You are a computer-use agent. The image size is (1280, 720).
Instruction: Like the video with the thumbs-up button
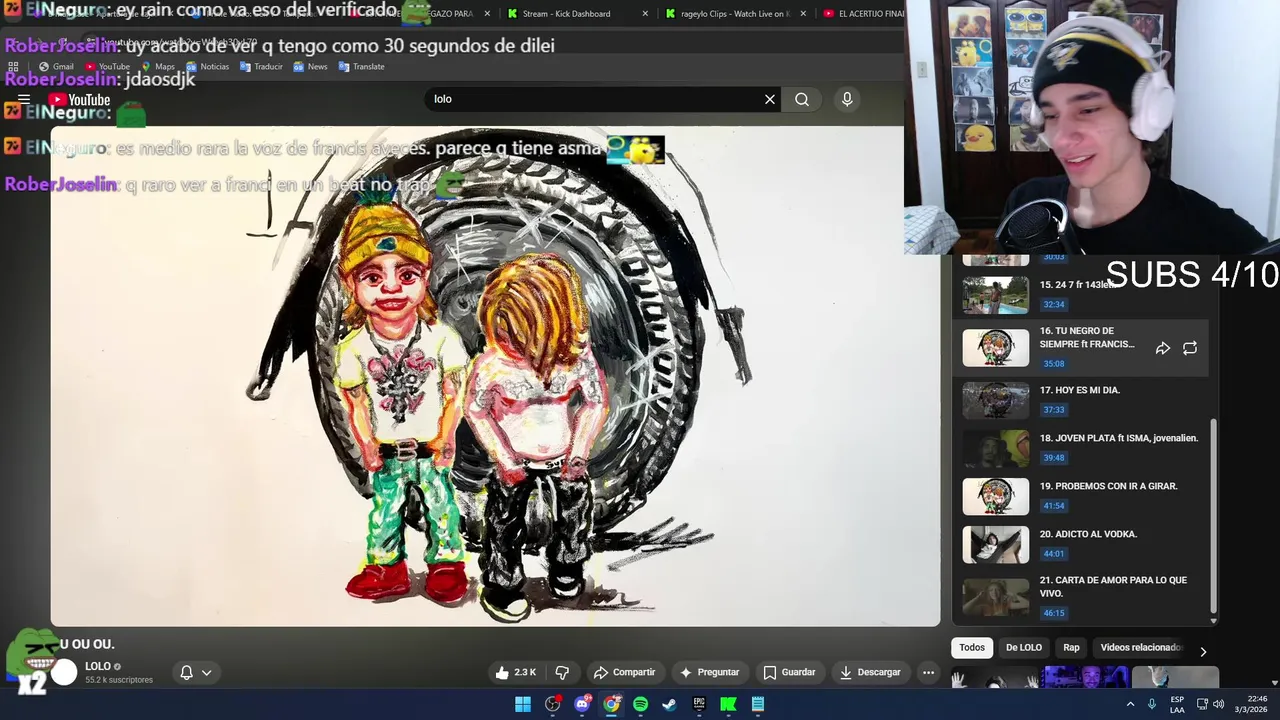click(x=516, y=672)
